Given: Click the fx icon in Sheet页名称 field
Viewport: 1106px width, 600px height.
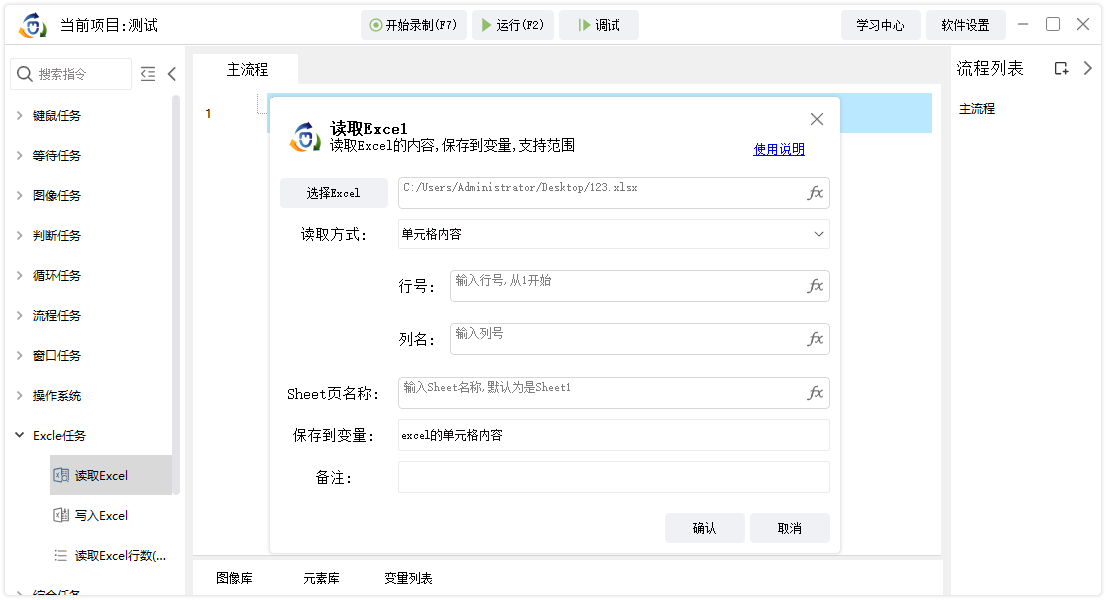Looking at the screenshot, I should coord(815,393).
